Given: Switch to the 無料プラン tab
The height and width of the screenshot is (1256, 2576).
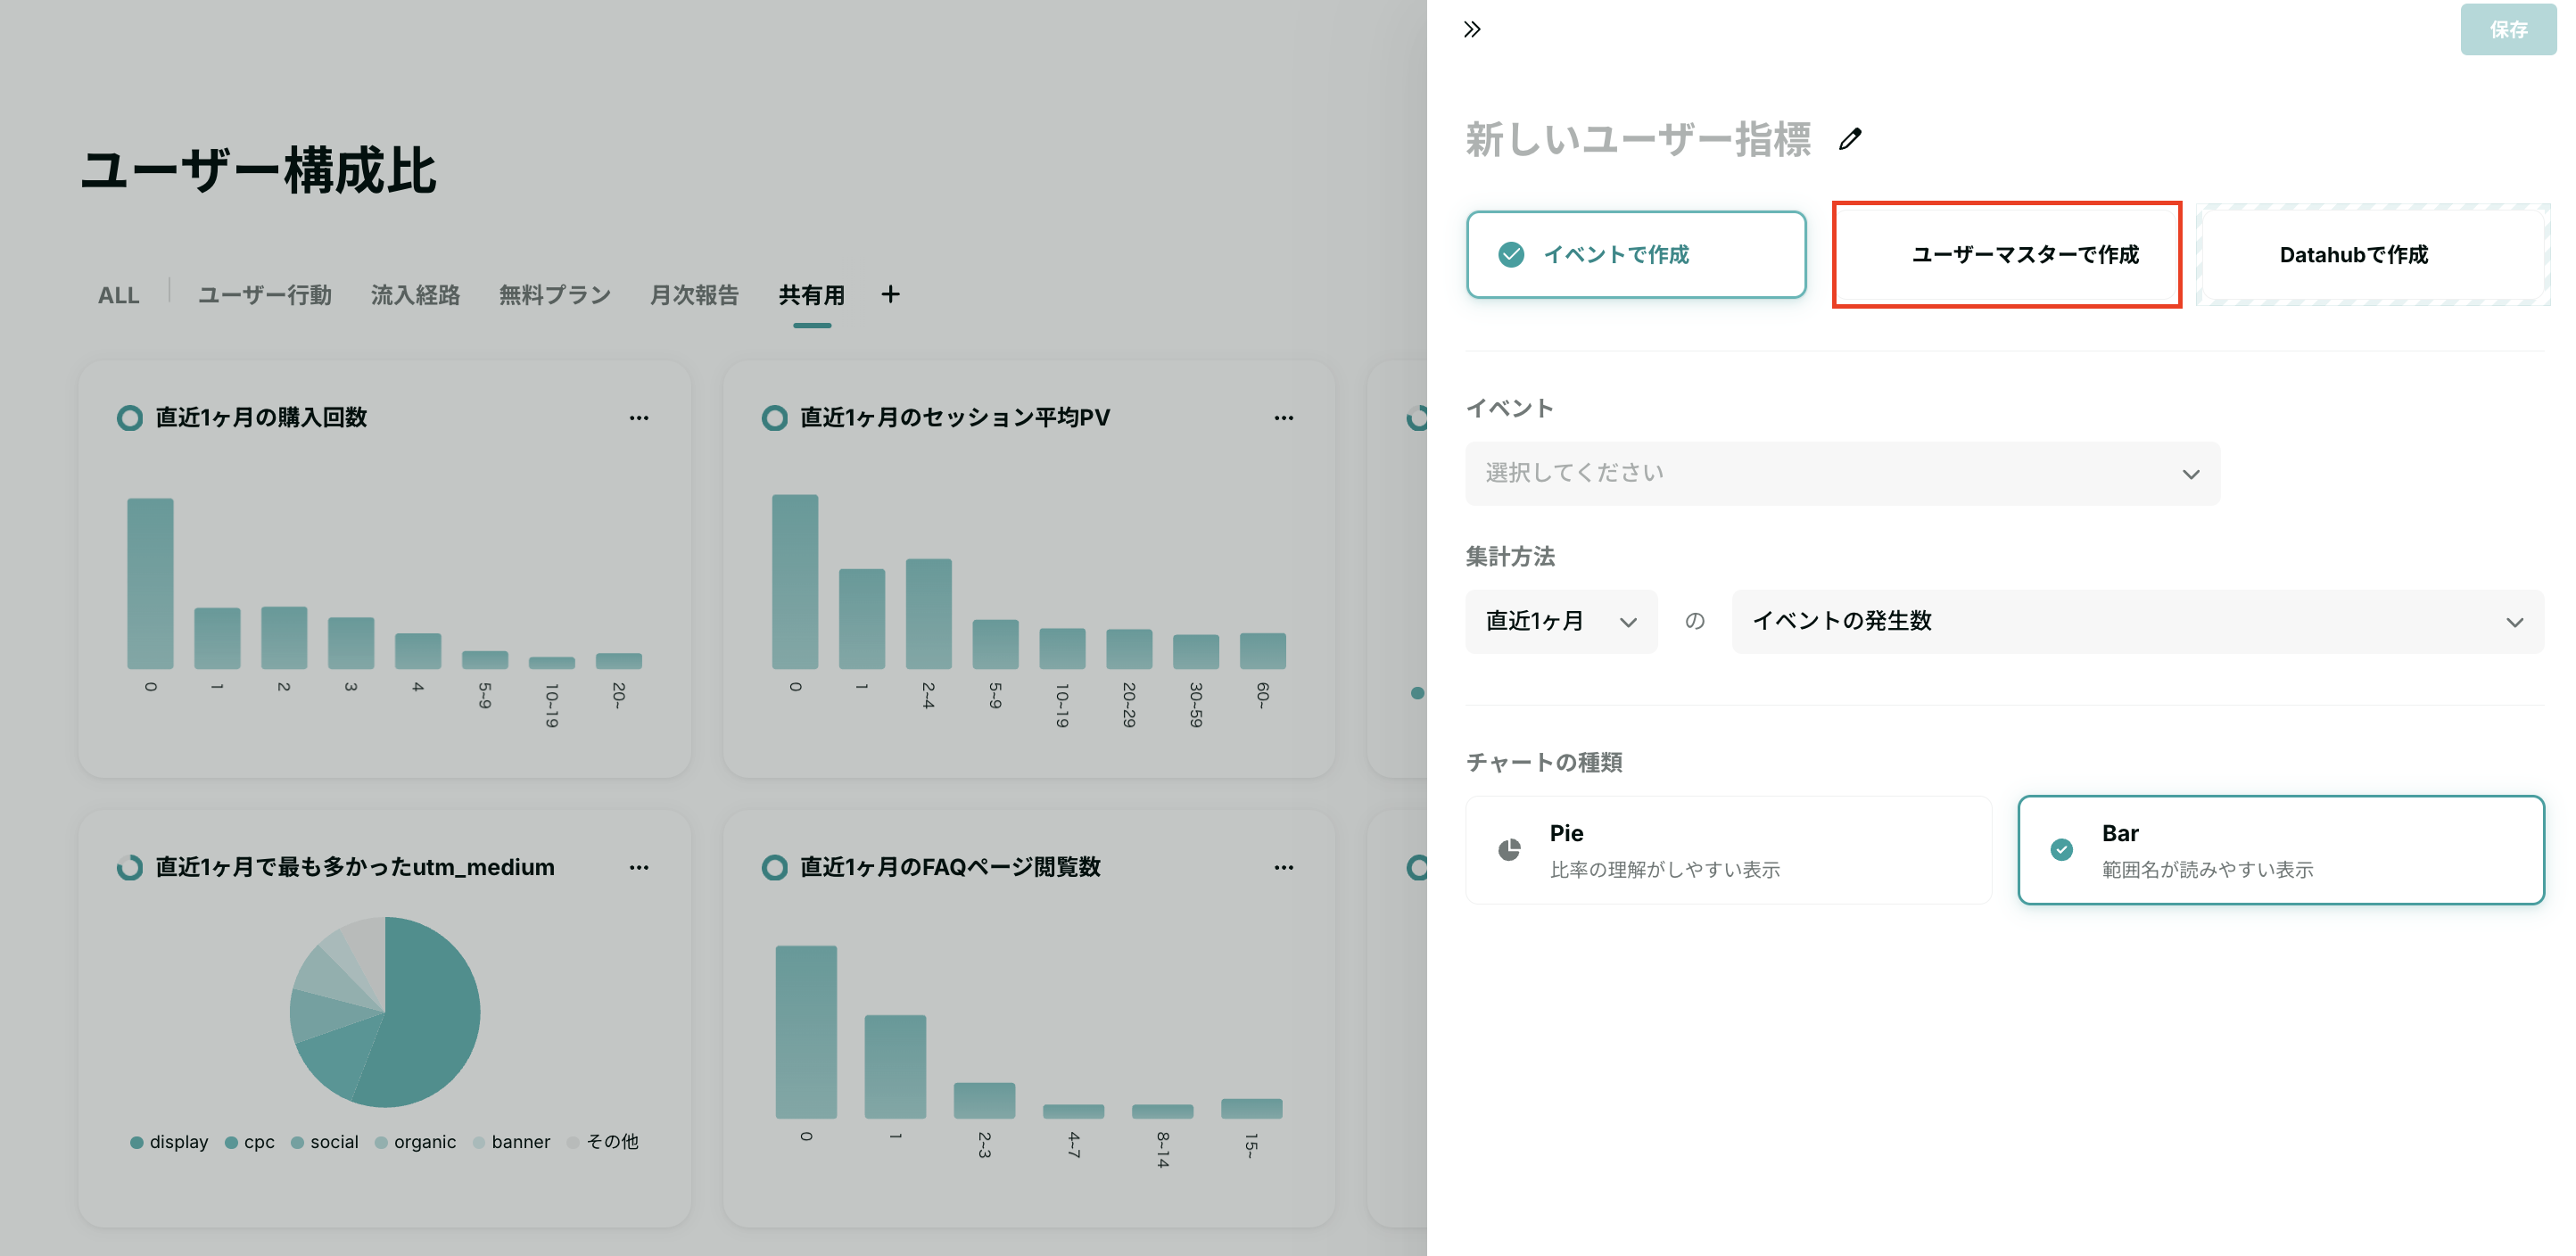Looking at the screenshot, I should [x=555, y=295].
